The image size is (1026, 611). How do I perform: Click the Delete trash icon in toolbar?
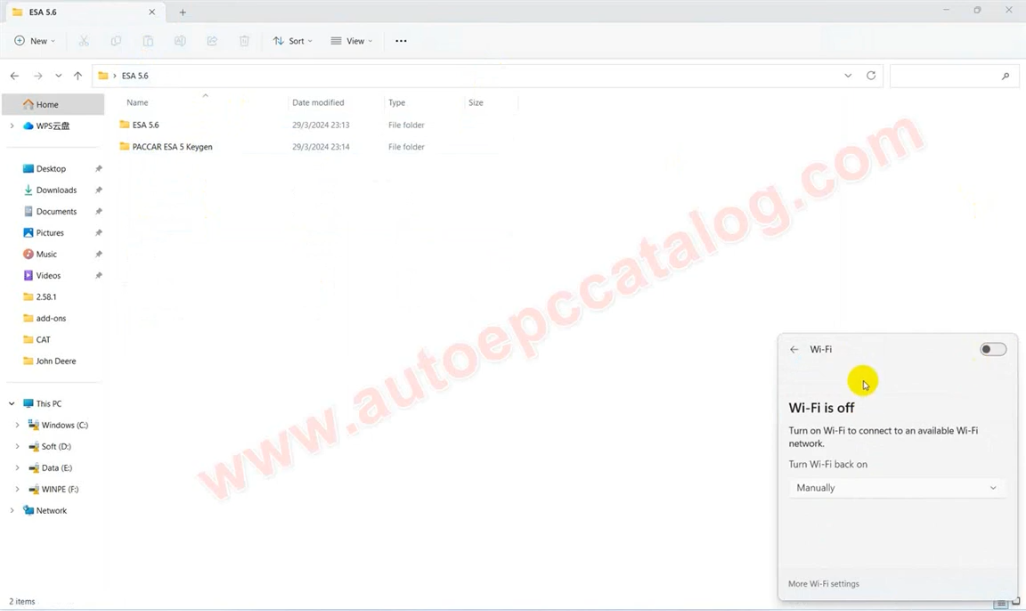coord(244,41)
